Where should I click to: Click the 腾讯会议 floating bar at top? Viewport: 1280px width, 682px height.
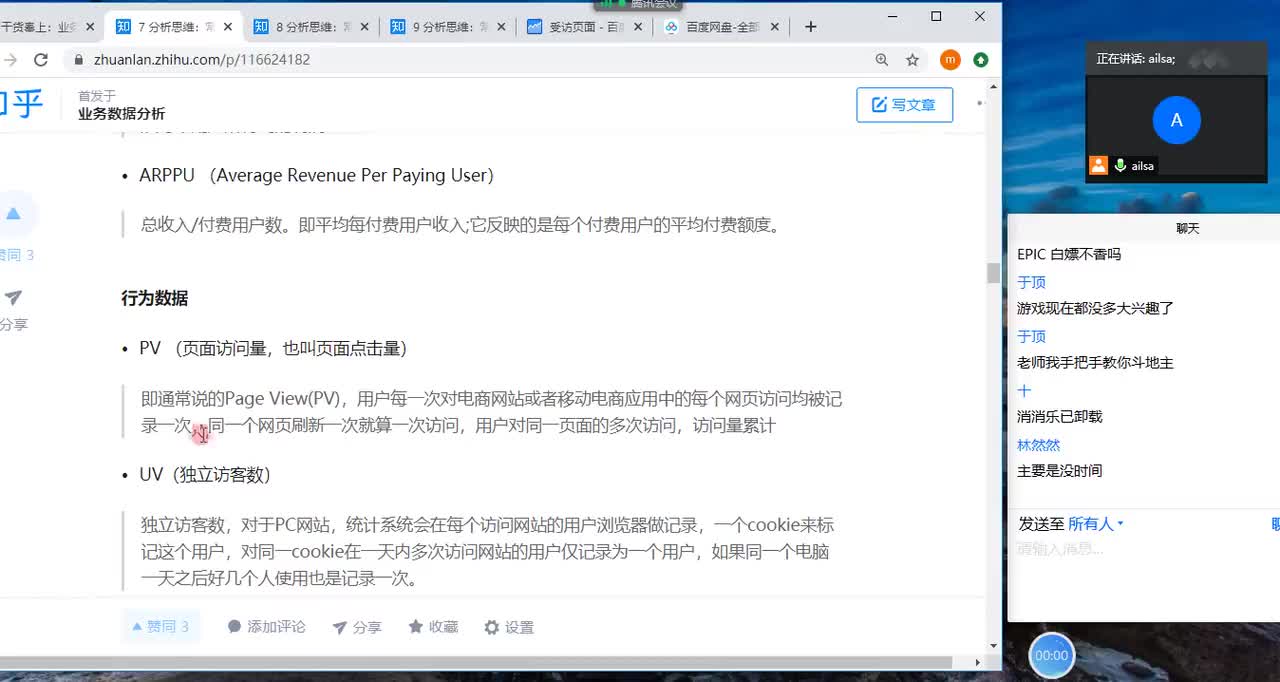point(640,5)
